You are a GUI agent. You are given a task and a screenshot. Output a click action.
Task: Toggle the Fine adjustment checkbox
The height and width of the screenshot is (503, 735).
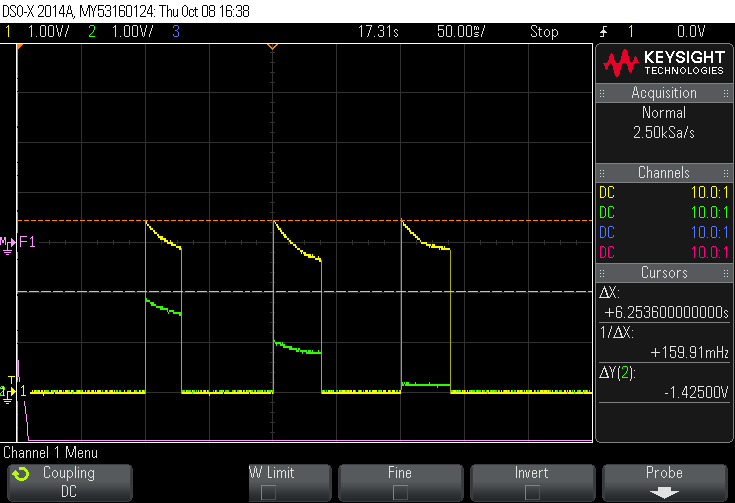(400, 492)
